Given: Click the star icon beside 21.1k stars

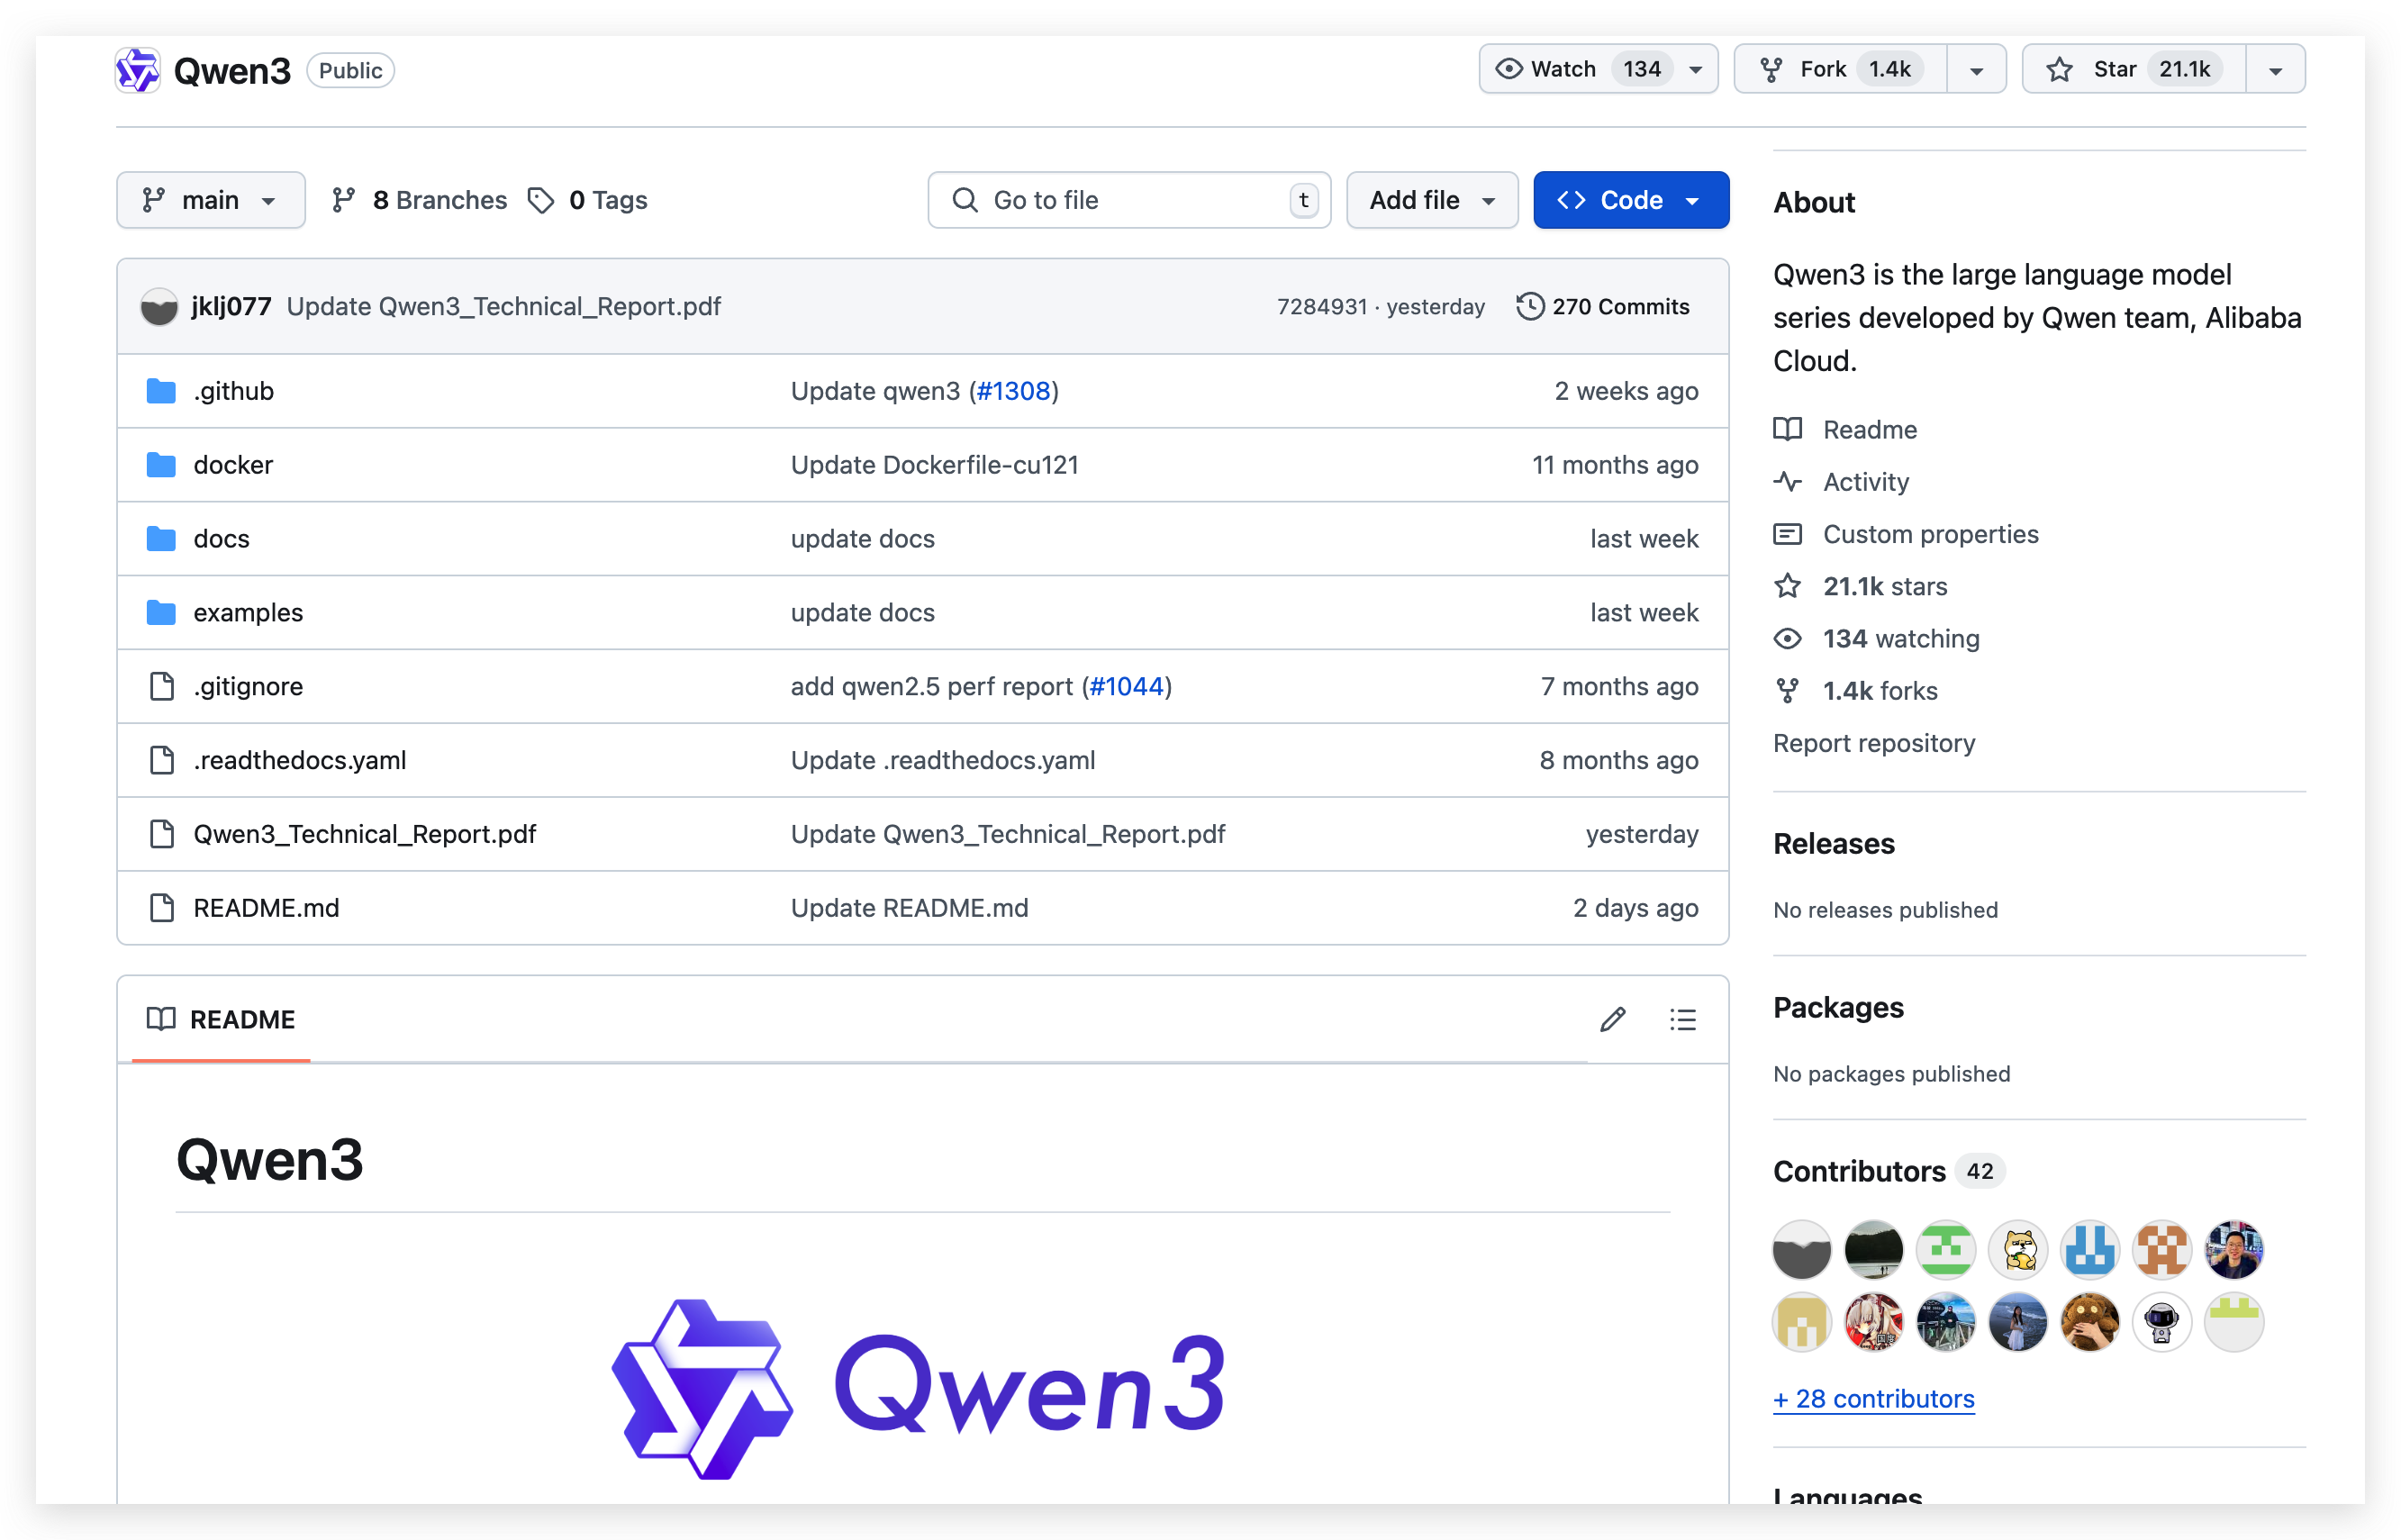Looking at the screenshot, I should pos(1788,586).
